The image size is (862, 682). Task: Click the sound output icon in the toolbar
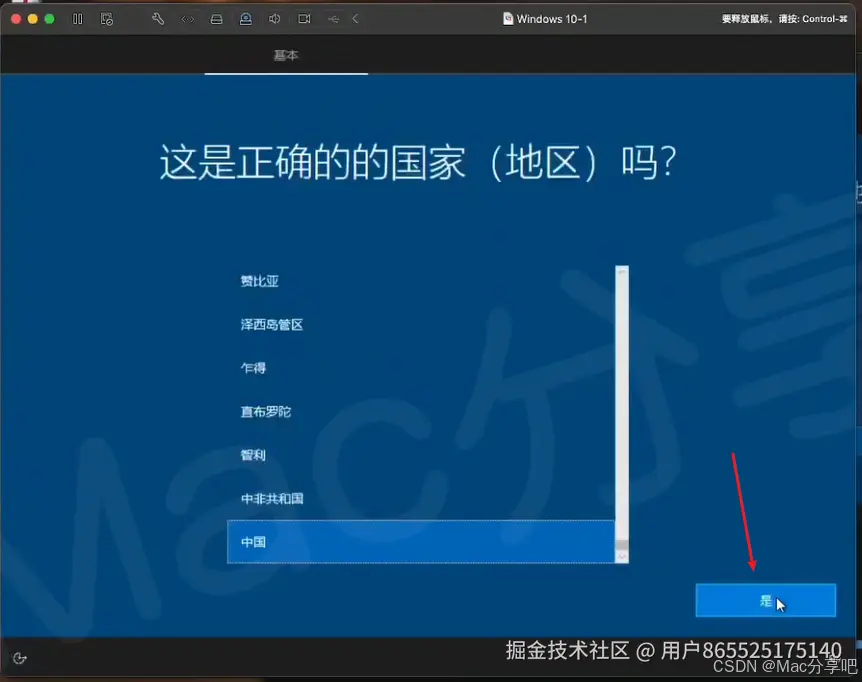pyautogui.click(x=273, y=18)
